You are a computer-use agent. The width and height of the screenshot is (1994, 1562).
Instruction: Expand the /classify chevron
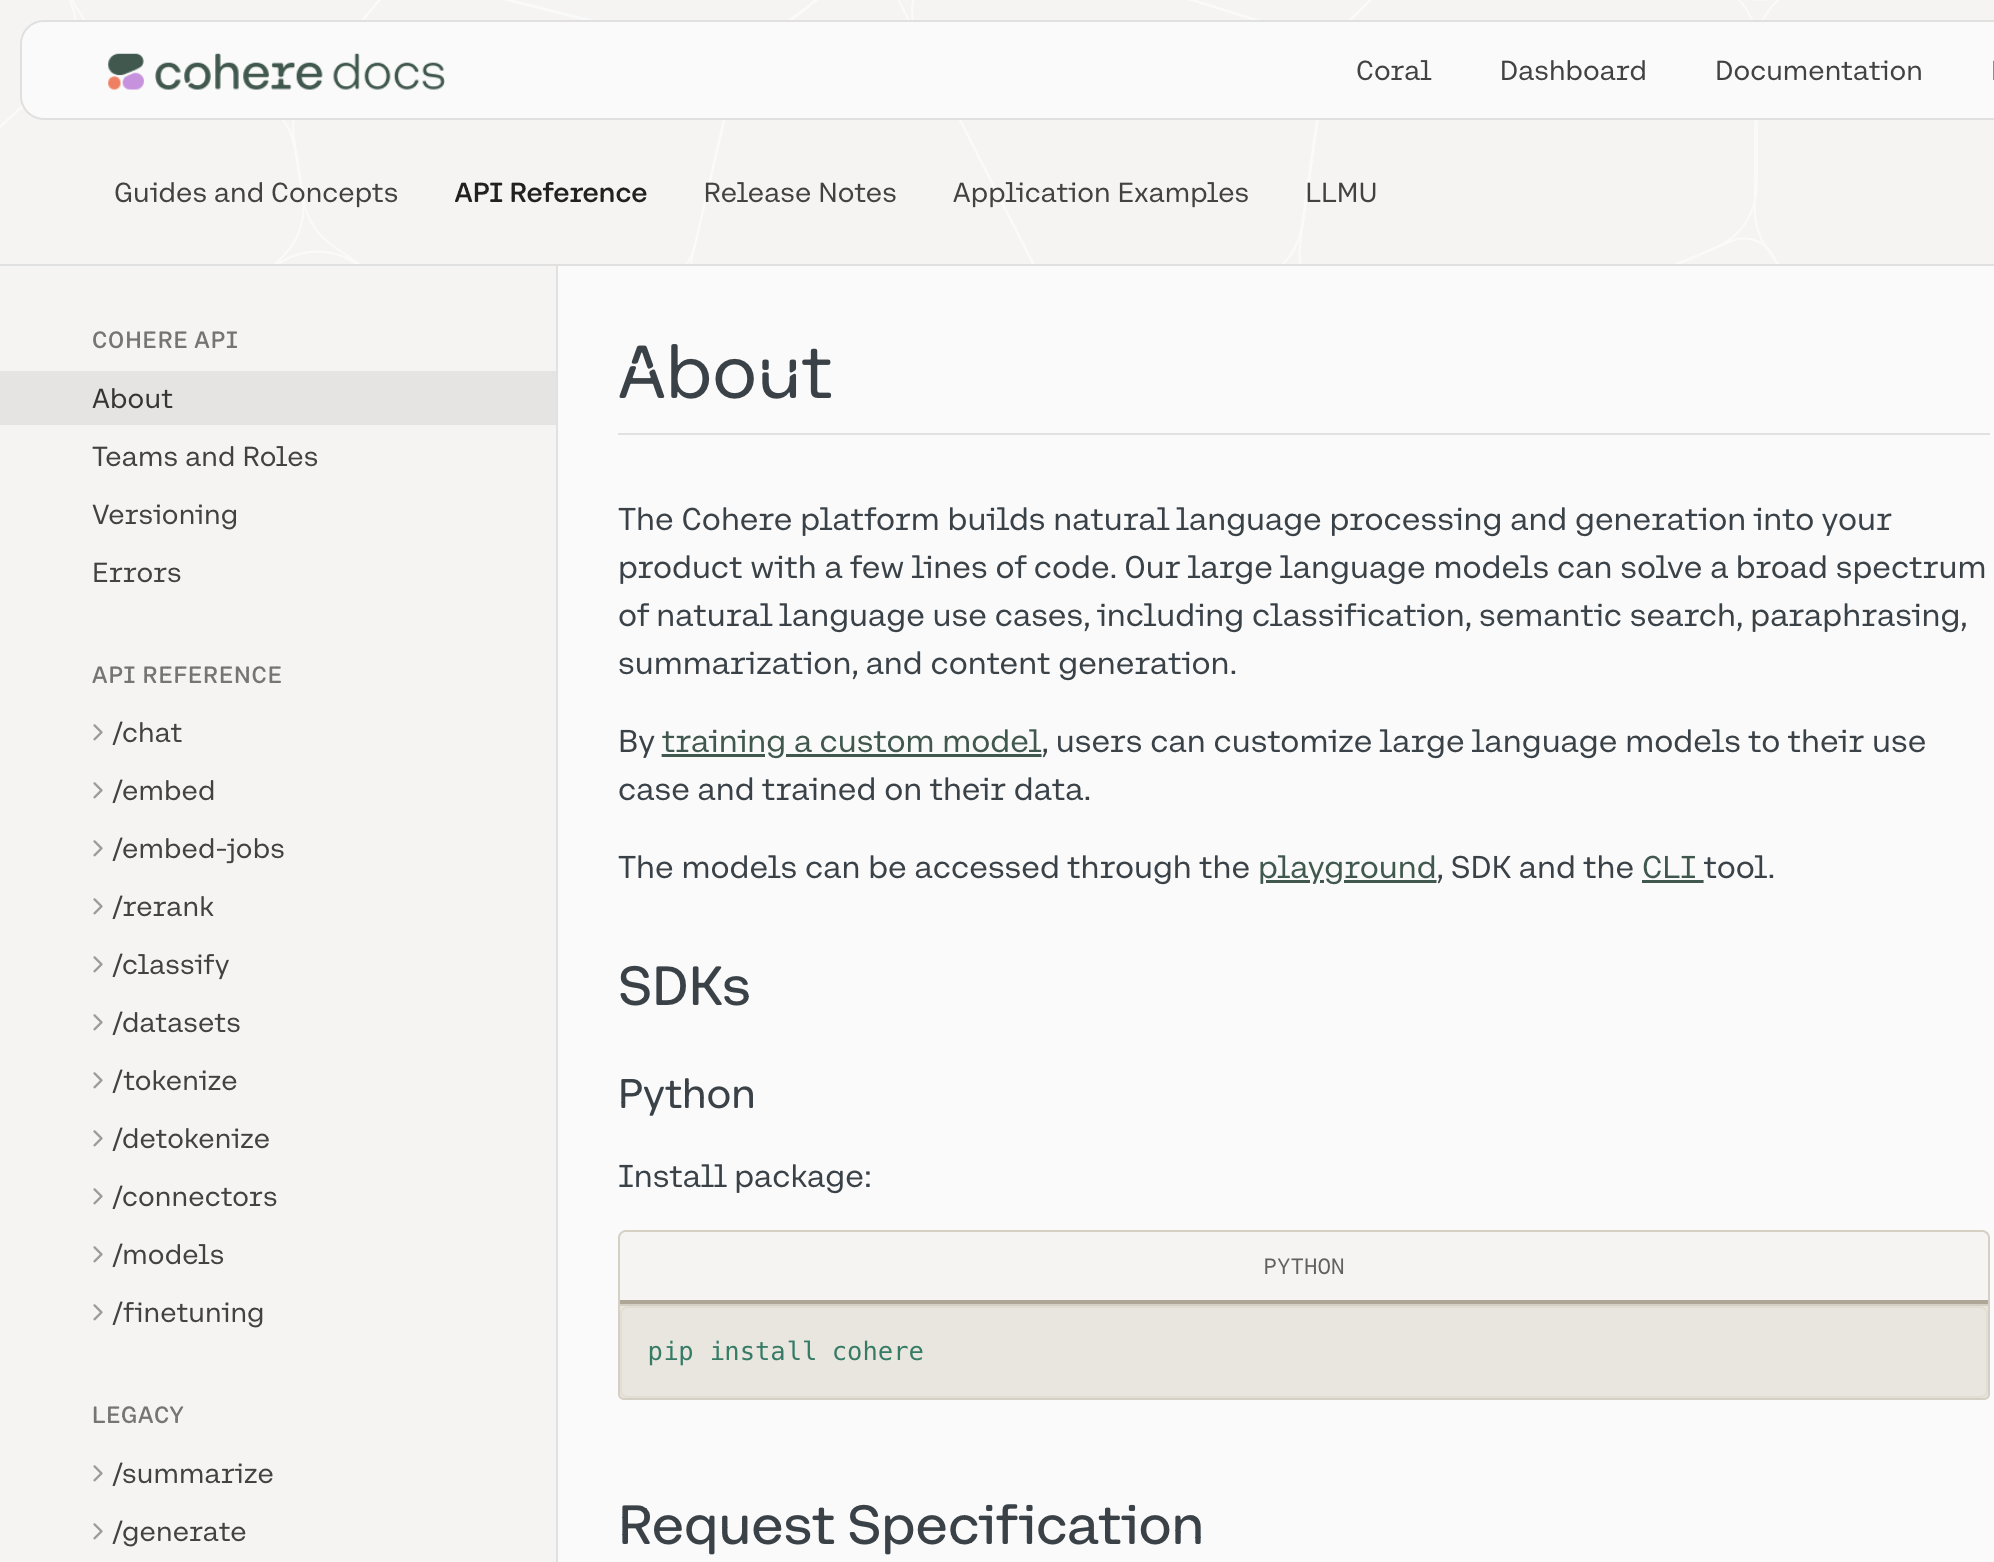[98, 965]
